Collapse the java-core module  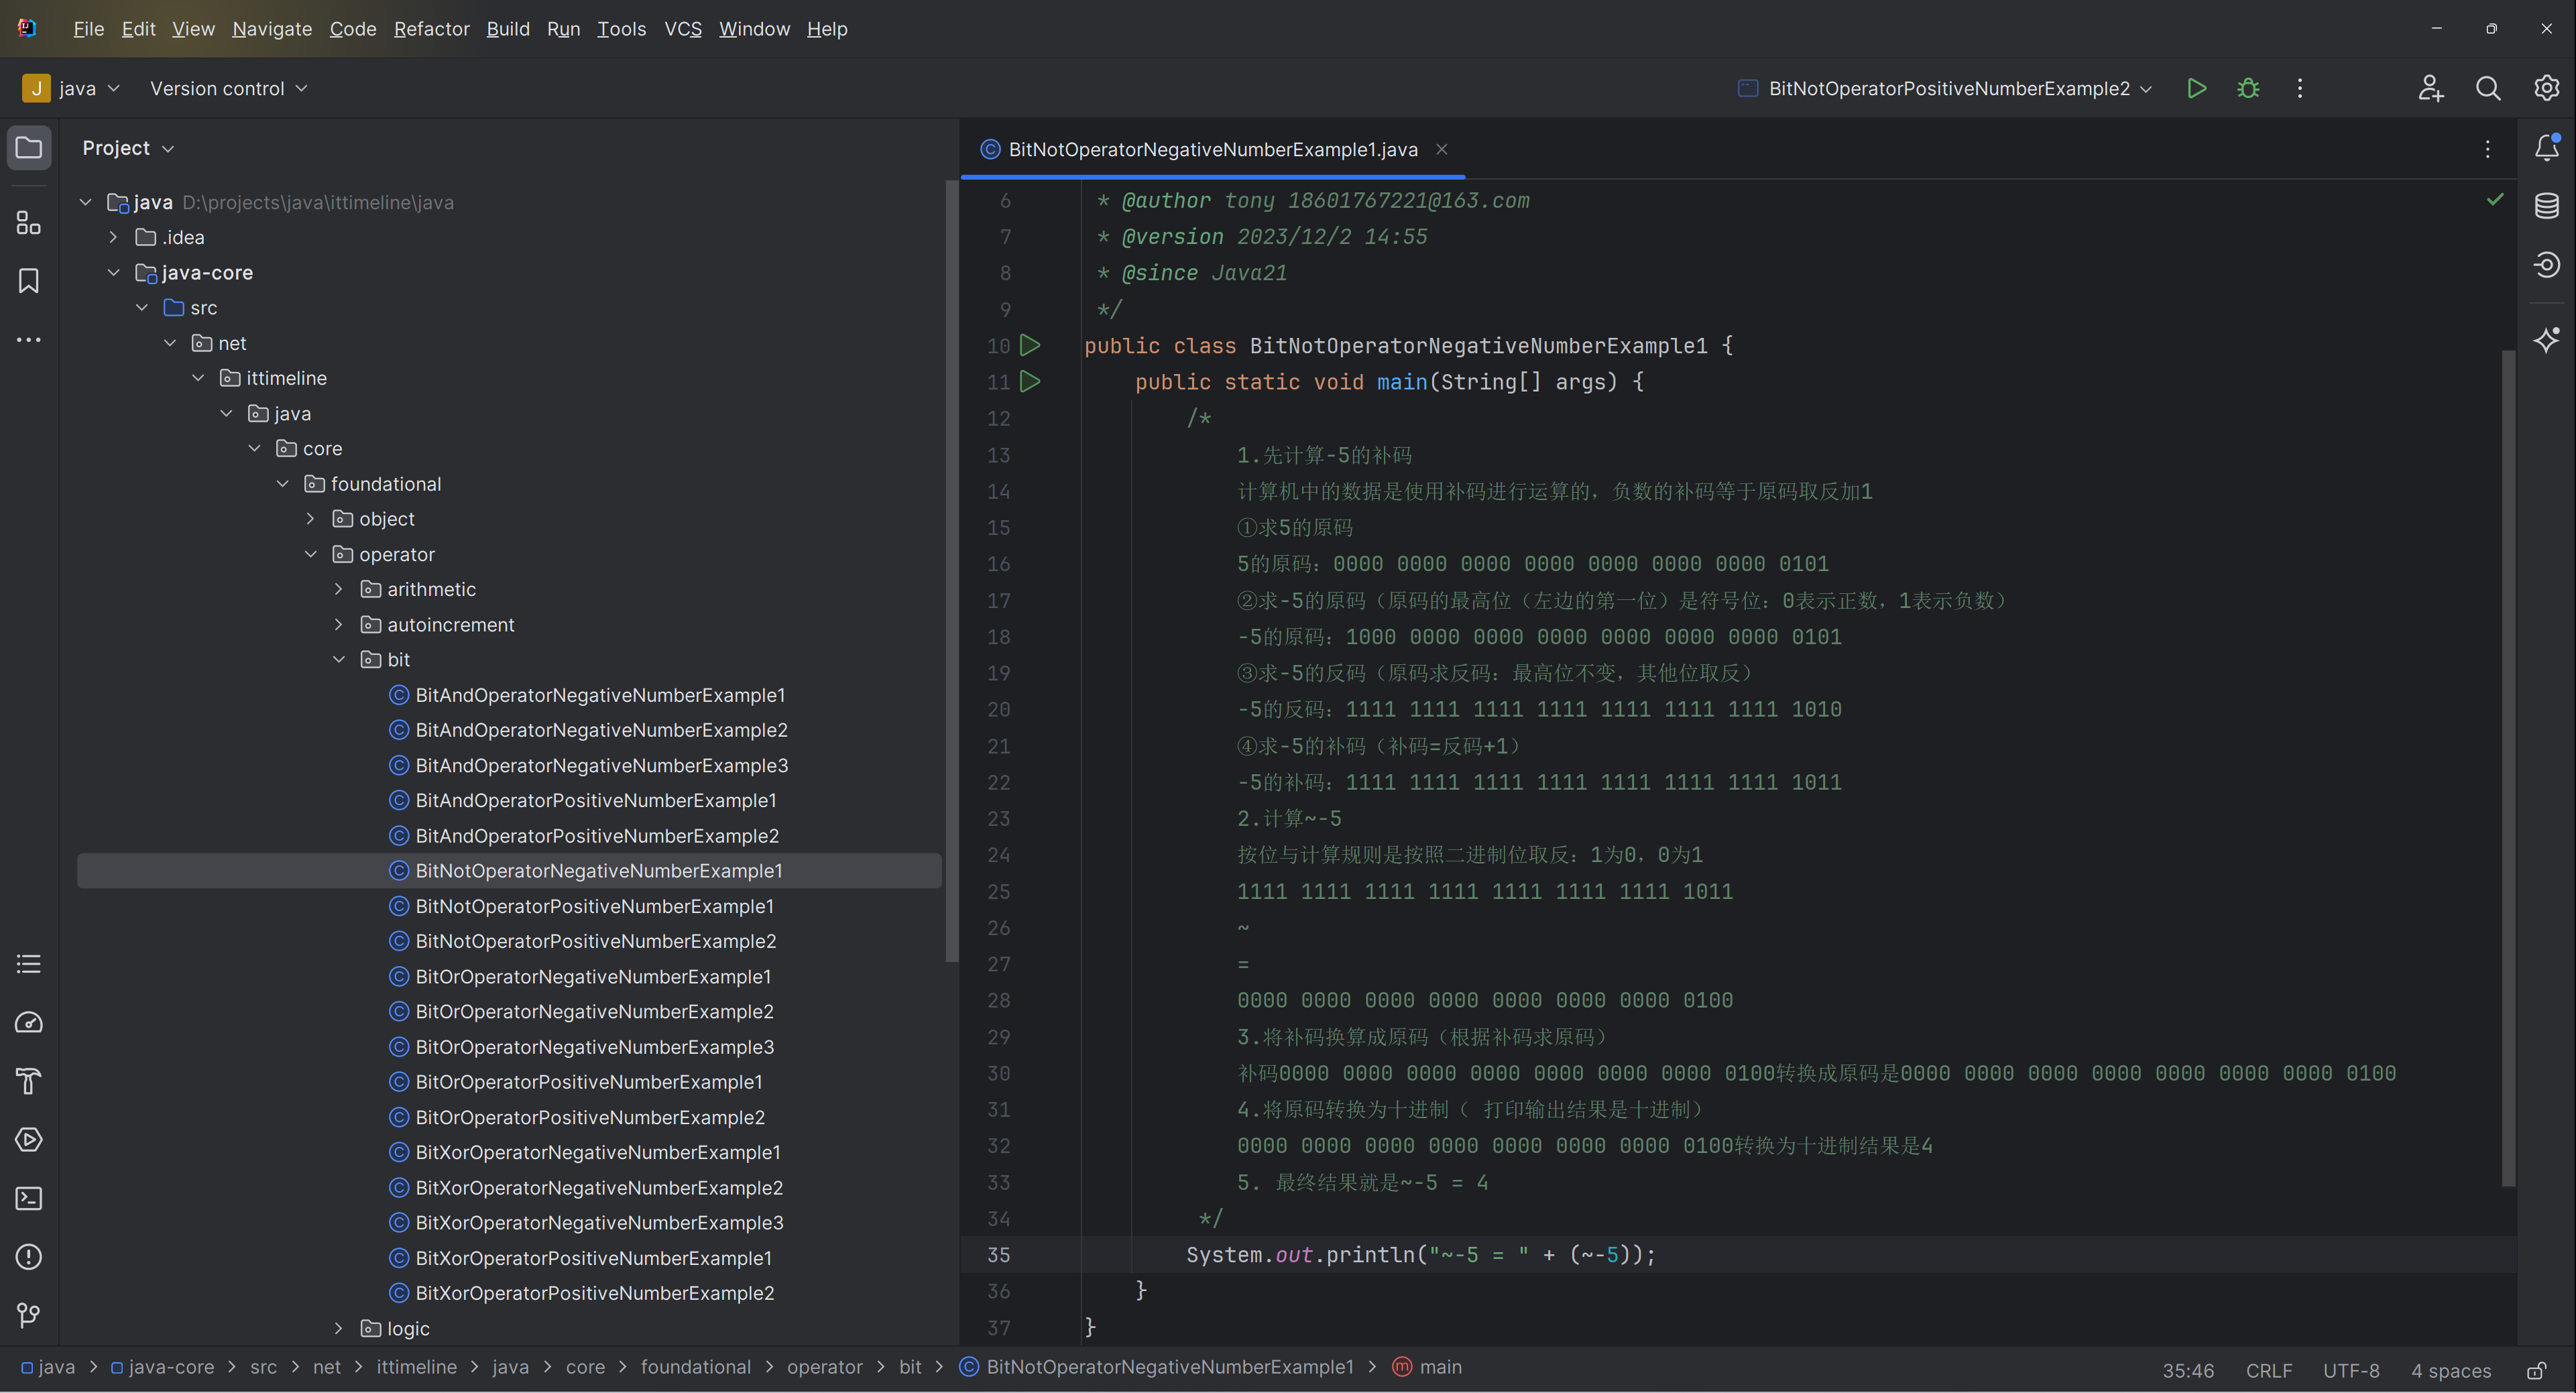(113, 272)
